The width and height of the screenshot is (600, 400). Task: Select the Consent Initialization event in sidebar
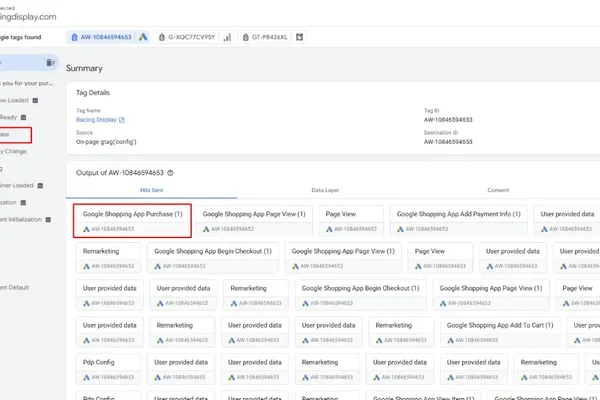[21, 220]
